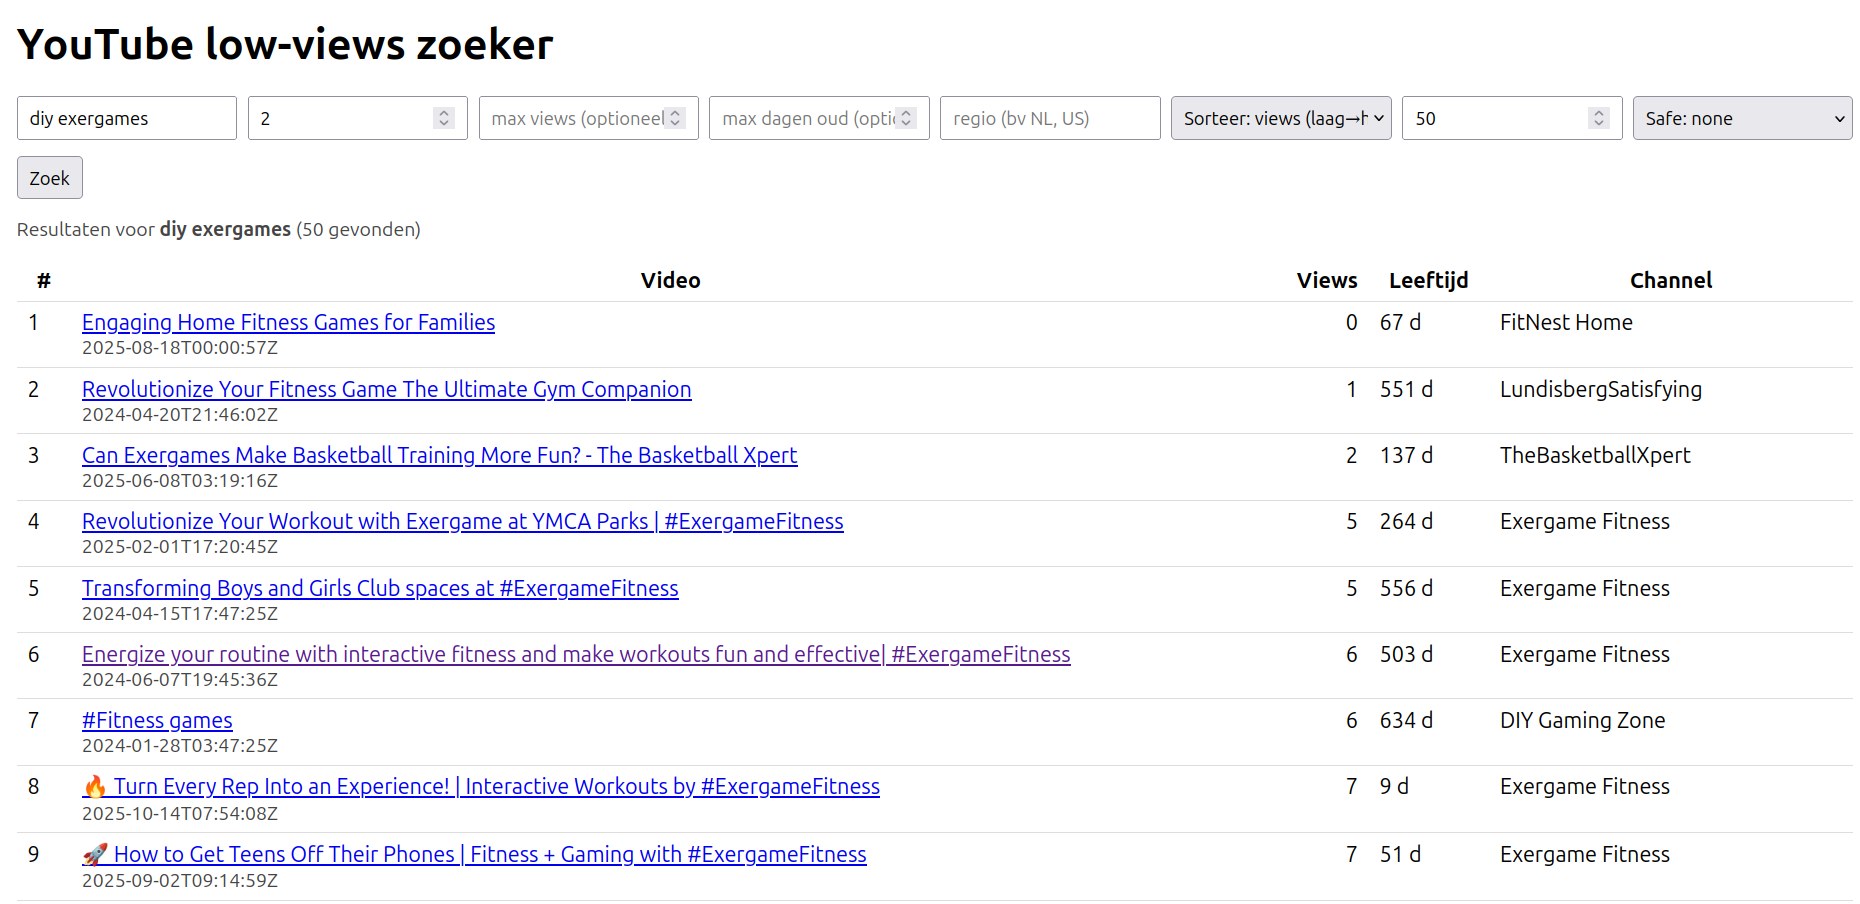Open 'Transforming Boys and Girls Club spaces' link

point(380,588)
